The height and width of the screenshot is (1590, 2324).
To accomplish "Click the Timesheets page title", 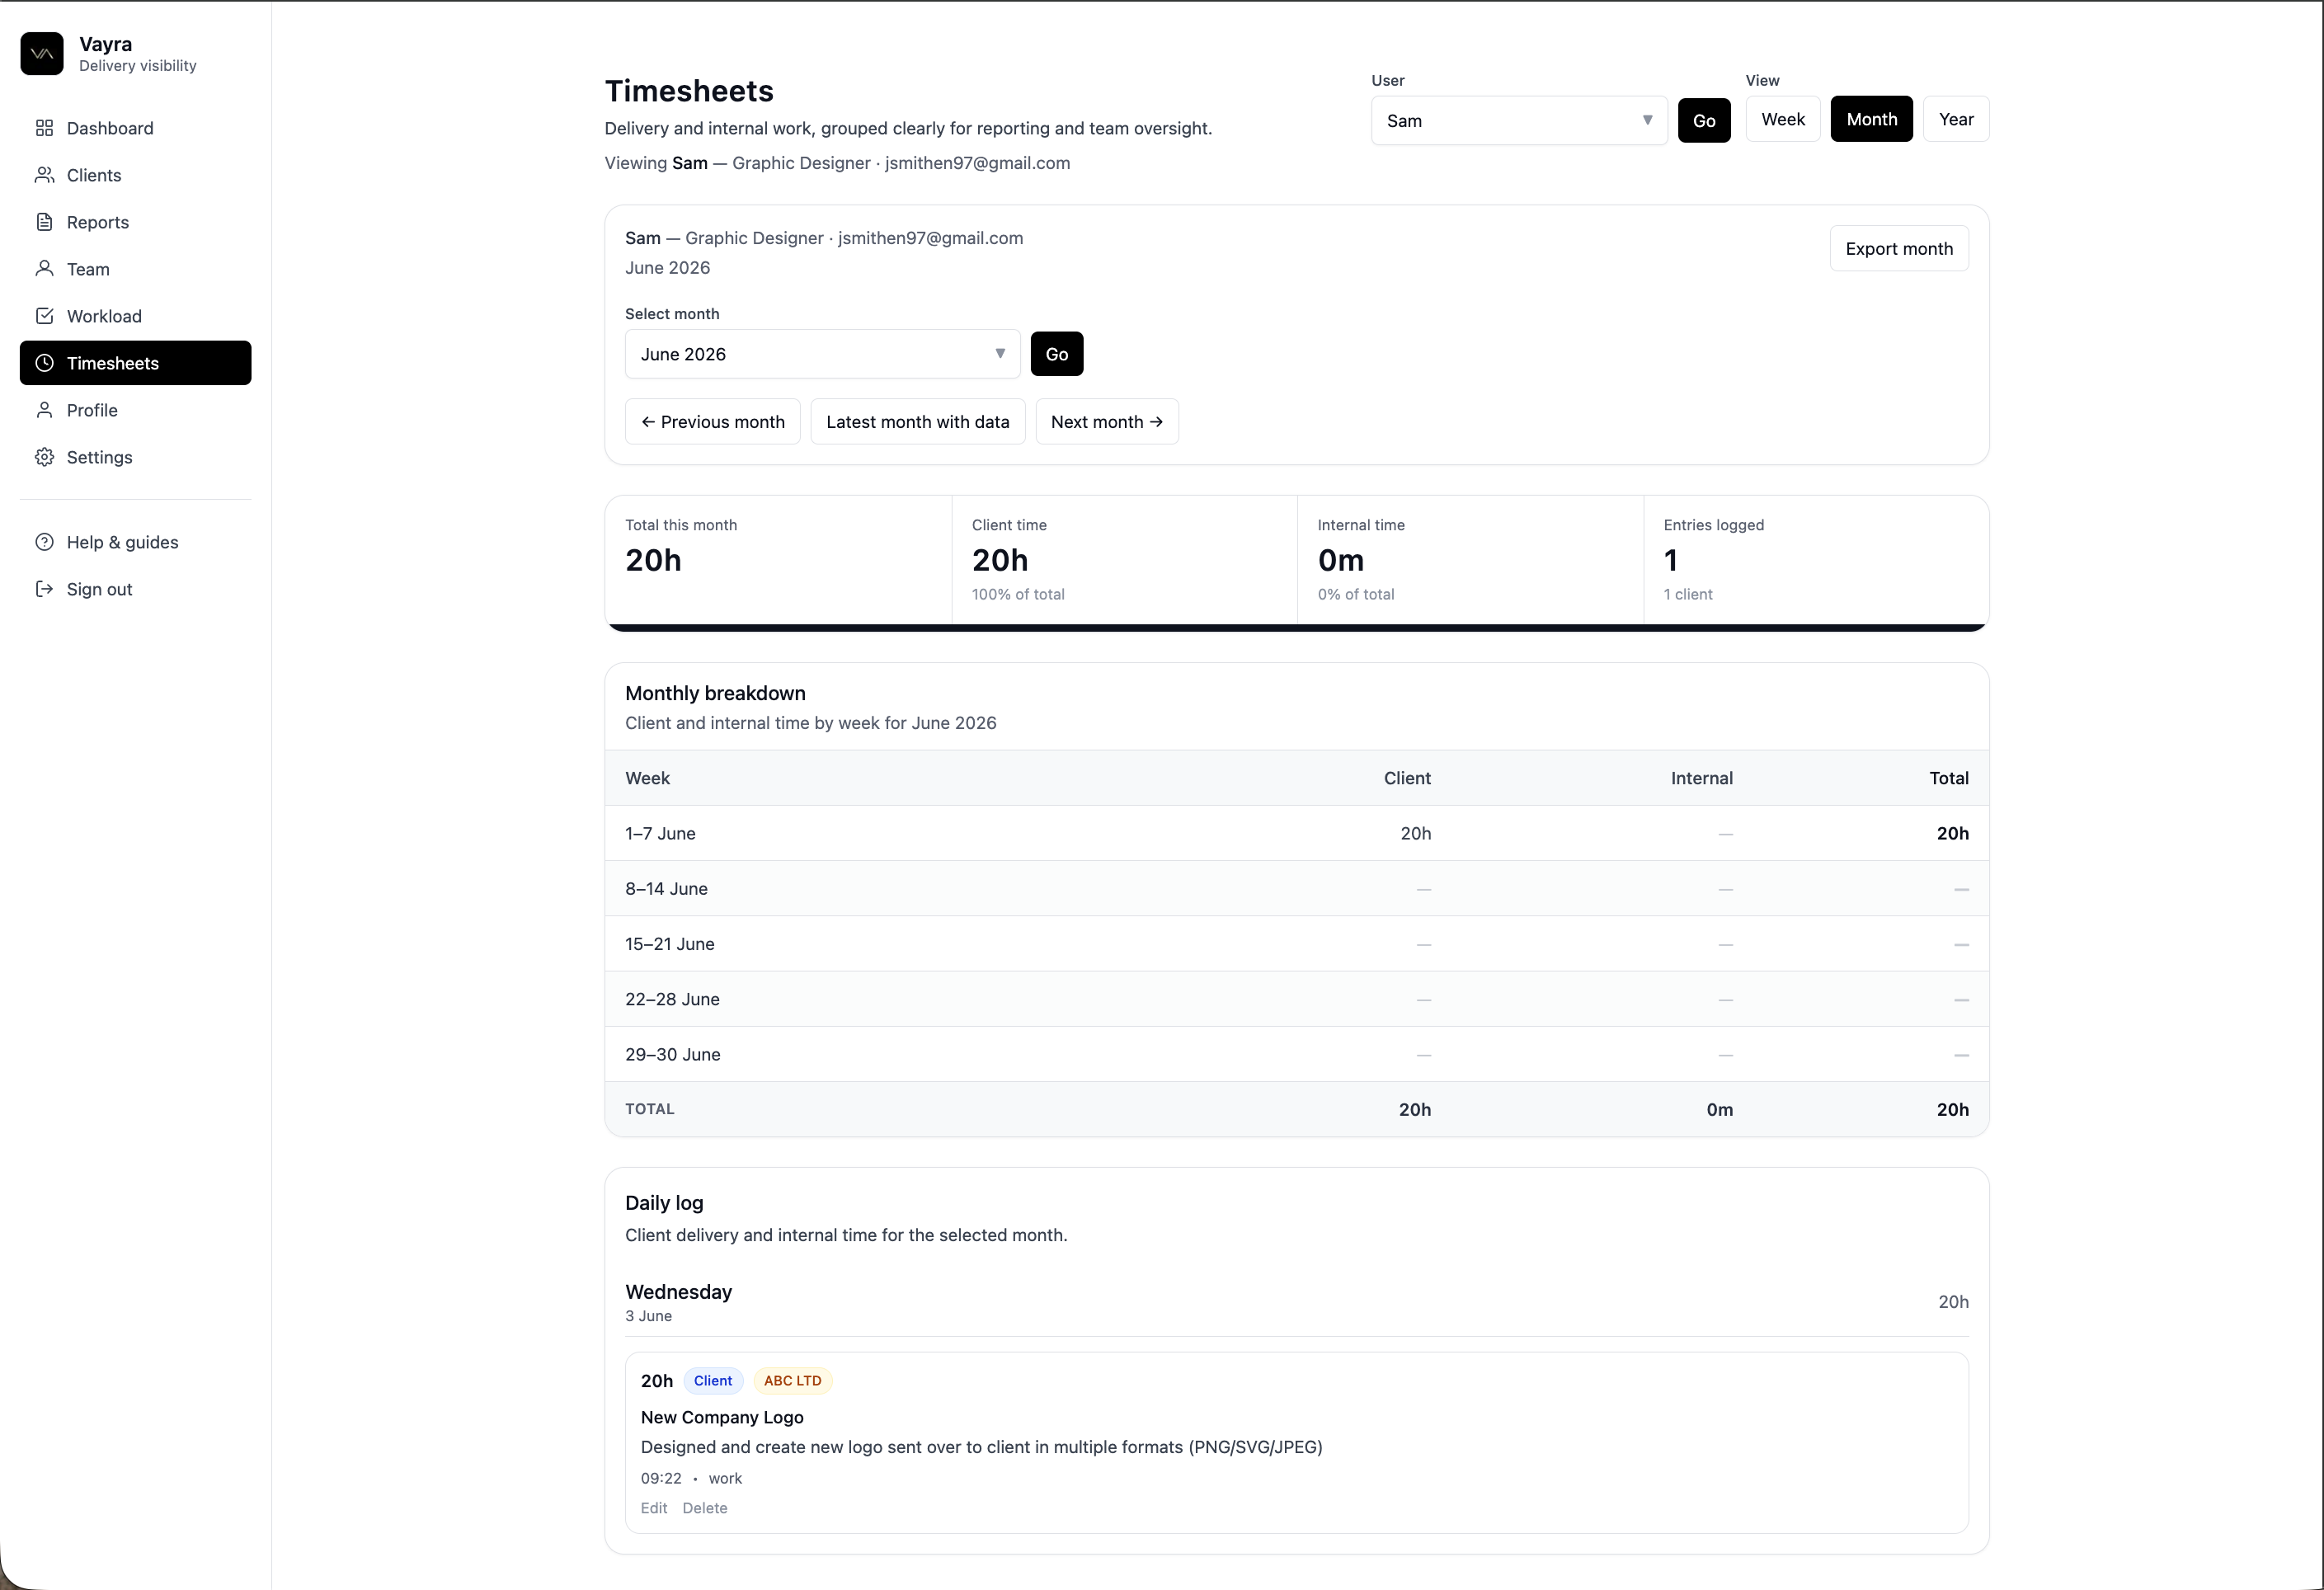I will coord(689,91).
